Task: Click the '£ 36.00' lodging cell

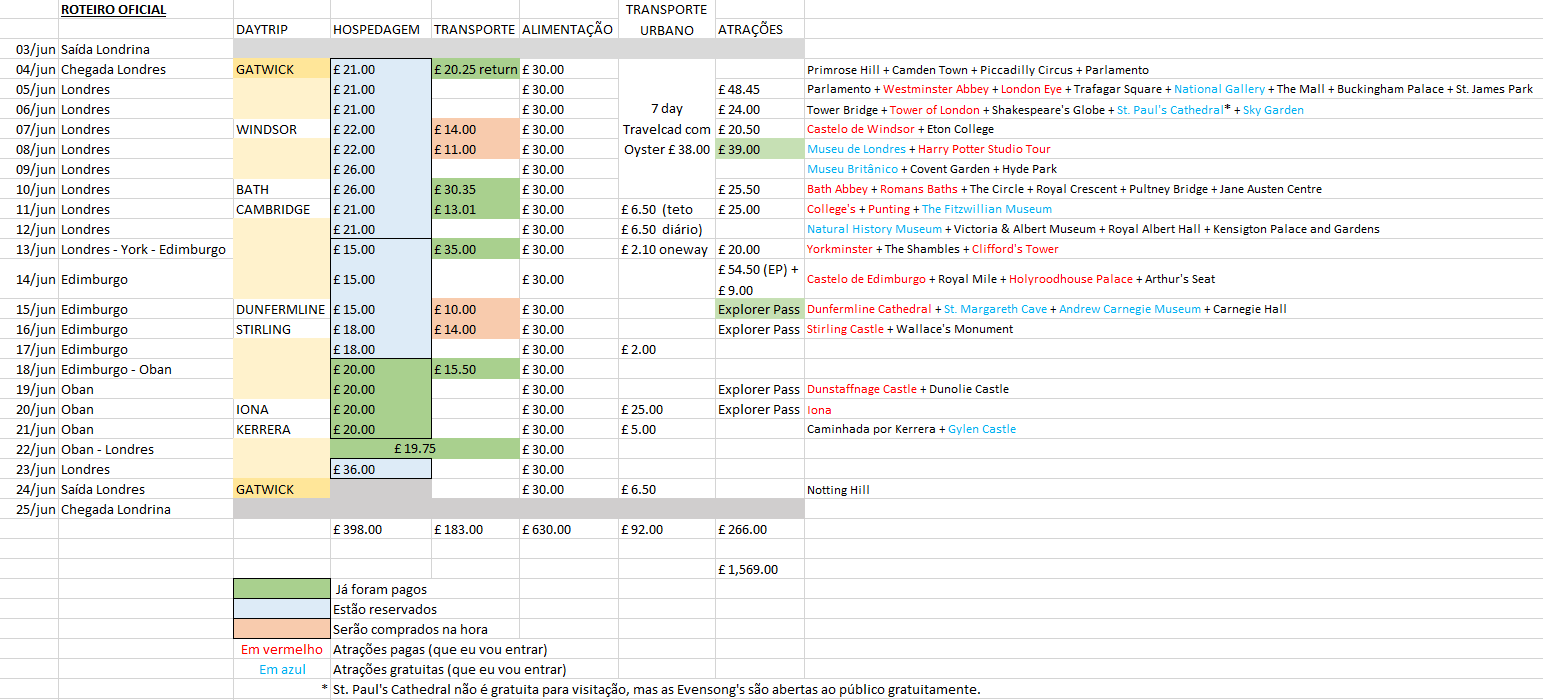Action: click(381, 469)
